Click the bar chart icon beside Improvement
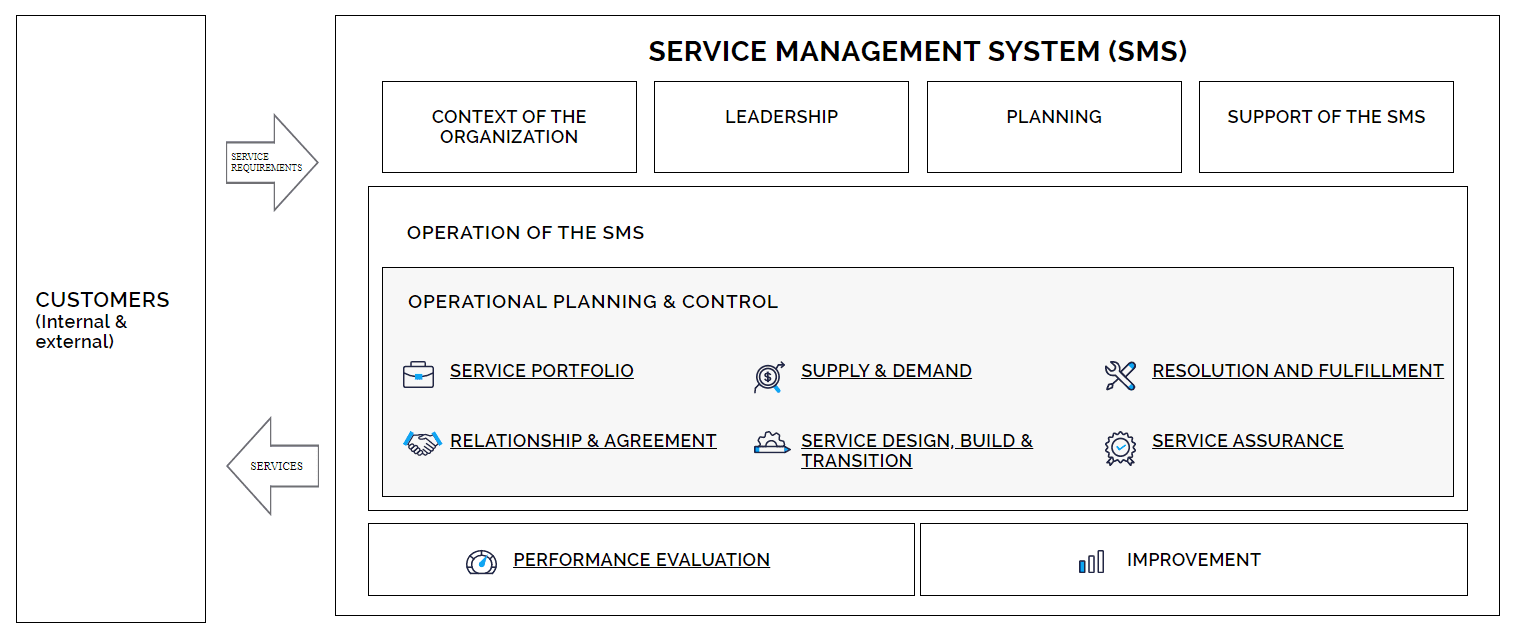The image size is (1518, 631). click(1091, 561)
